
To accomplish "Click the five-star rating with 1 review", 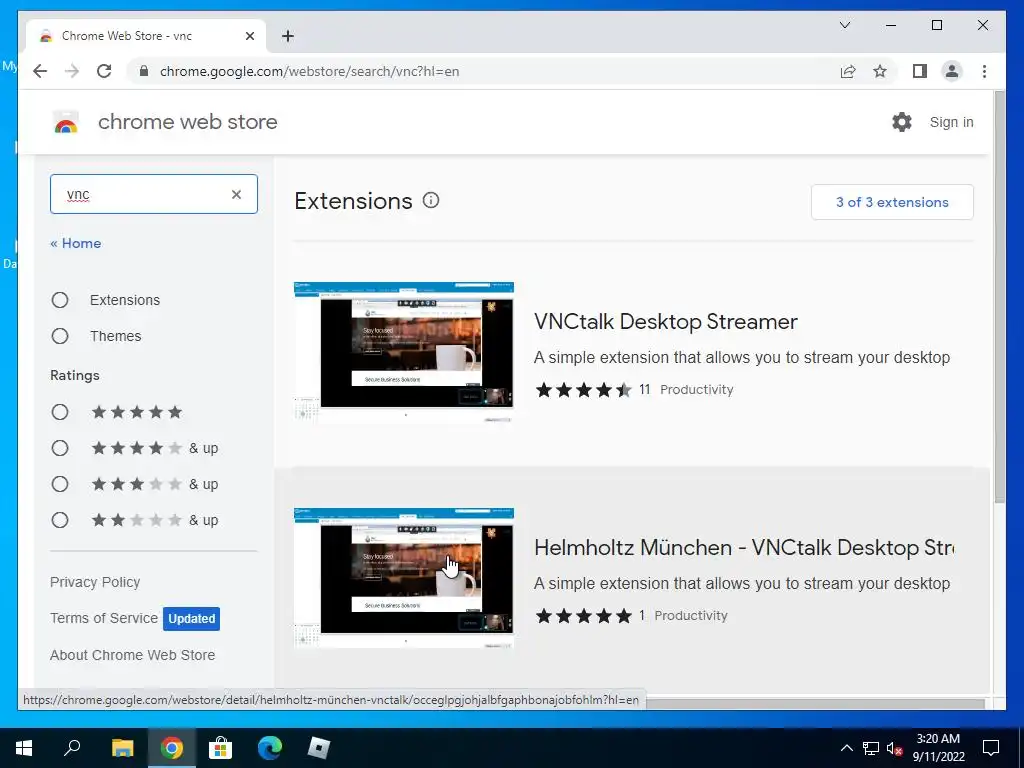I will click(583, 616).
